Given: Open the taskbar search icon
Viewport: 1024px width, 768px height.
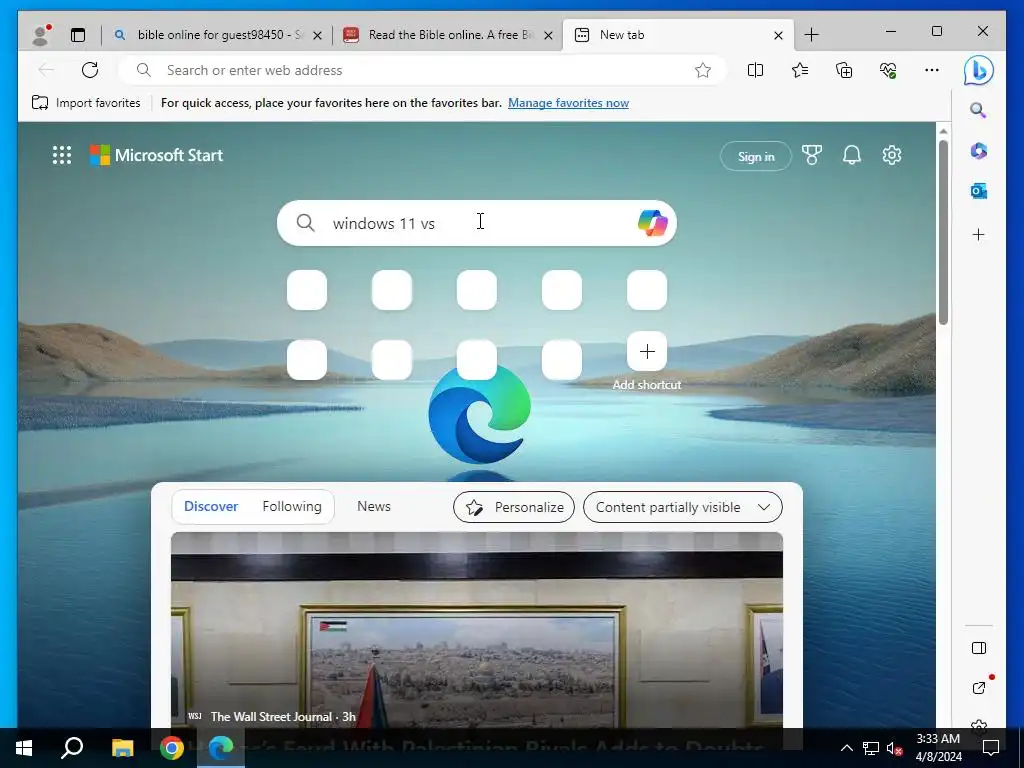Looking at the screenshot, I should (72, 748).
